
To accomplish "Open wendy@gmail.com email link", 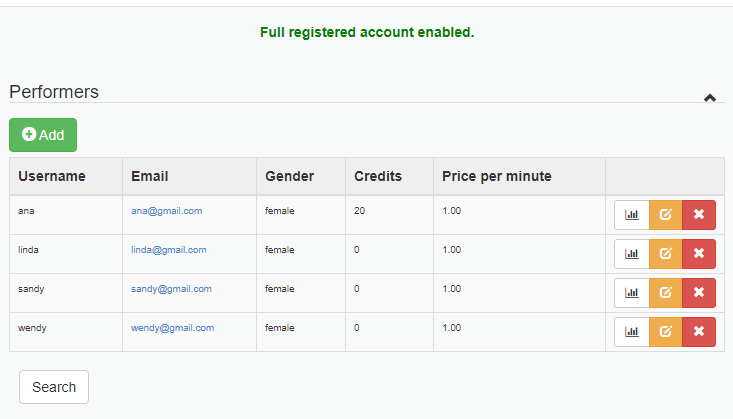I will coord(172,328).
